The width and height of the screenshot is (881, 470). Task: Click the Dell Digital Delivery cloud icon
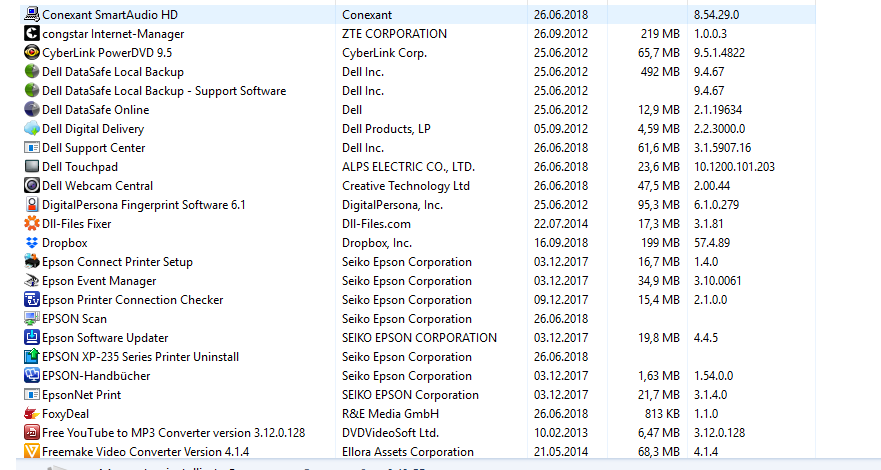click(x=32, y=129)
